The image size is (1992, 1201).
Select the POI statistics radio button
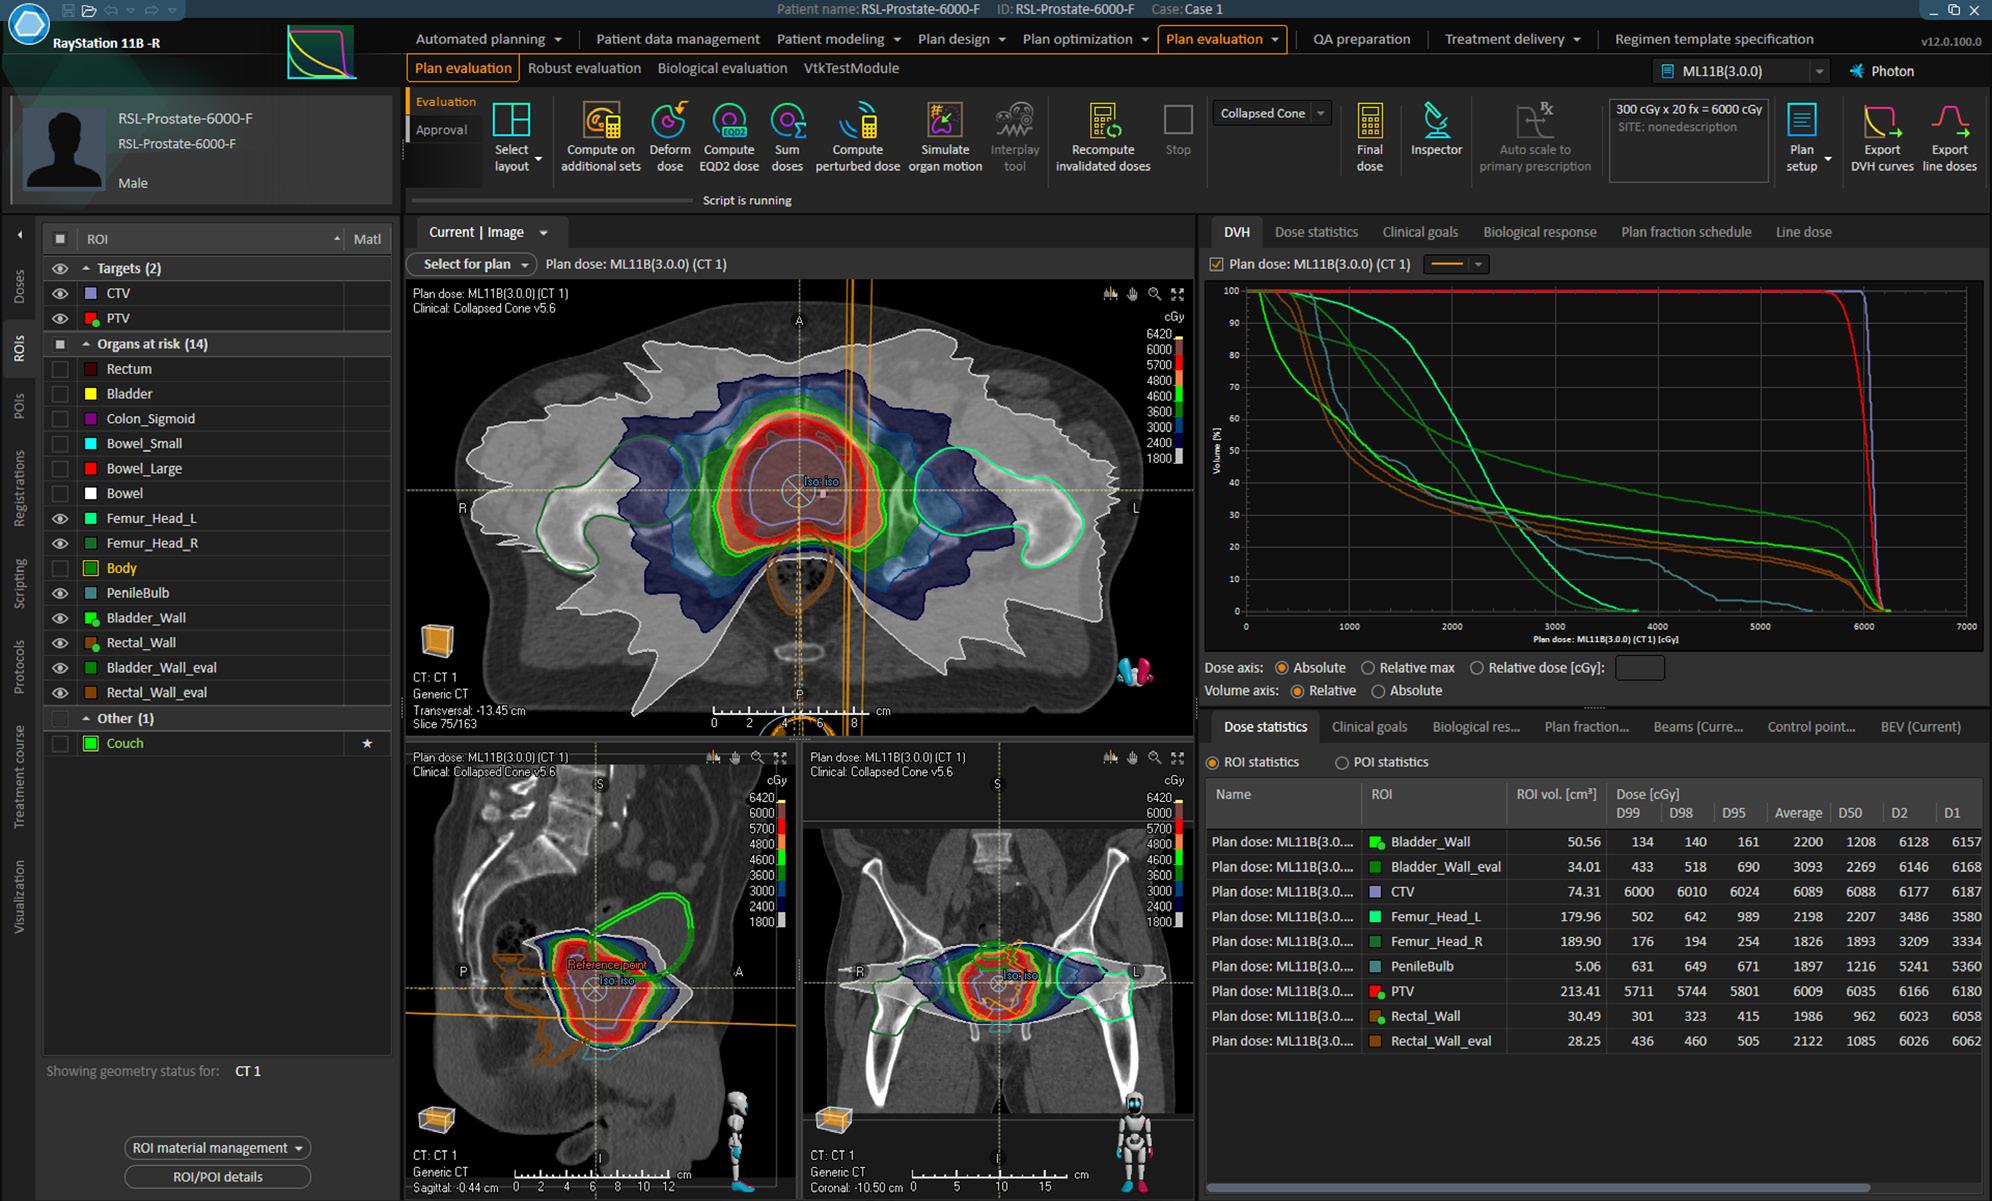pyautogui.click(x=1342, y=762)
